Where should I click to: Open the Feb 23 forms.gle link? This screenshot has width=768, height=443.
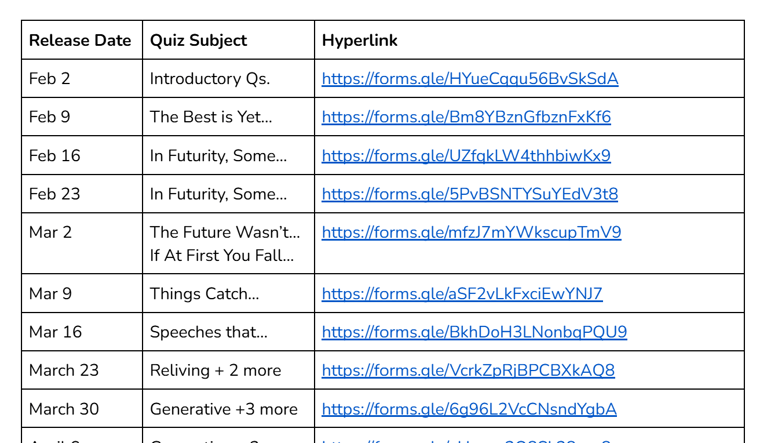point(470,194)
